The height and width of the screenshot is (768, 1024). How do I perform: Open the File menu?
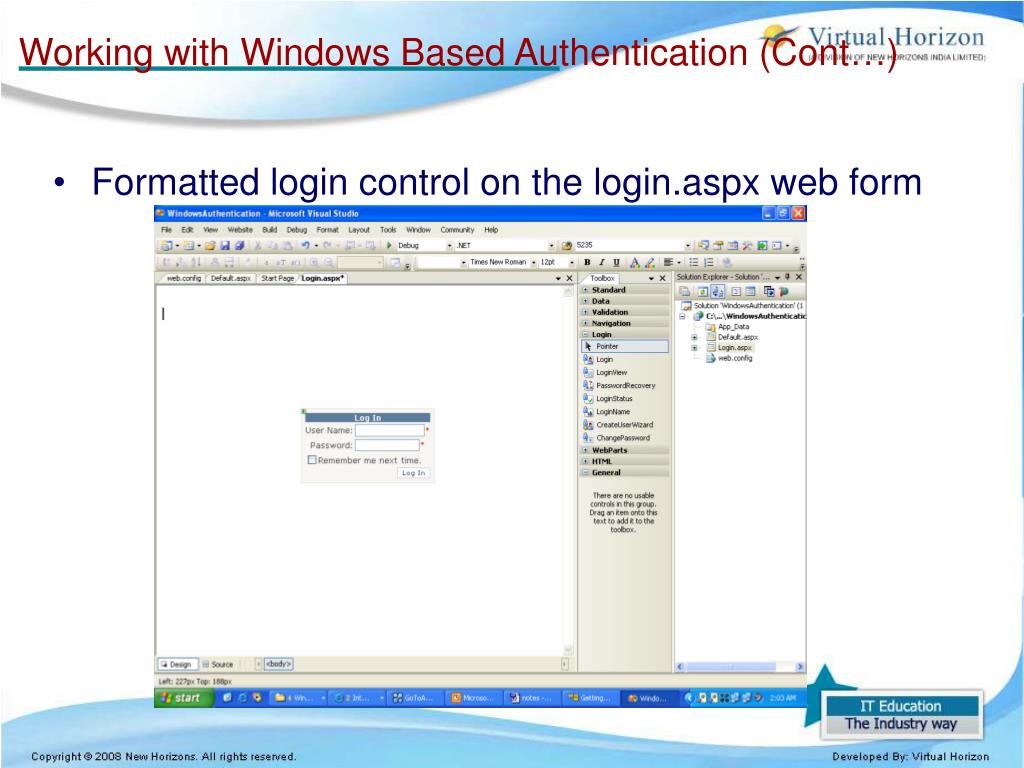(166, 230)
